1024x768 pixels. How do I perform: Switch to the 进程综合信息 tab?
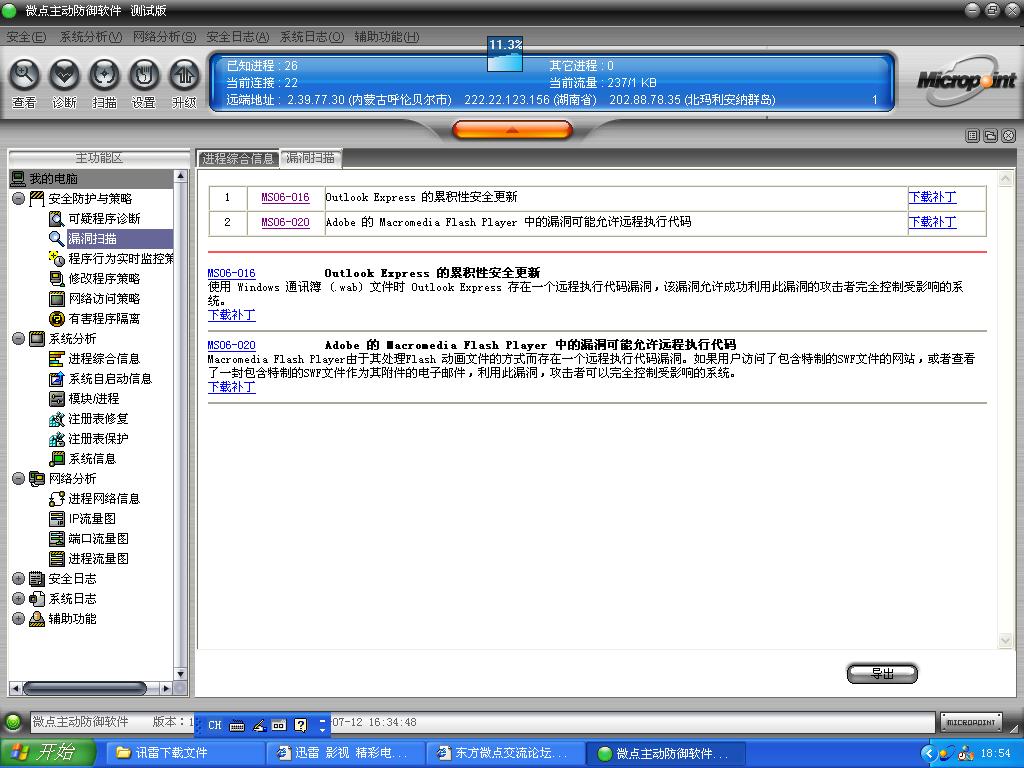tap(238, 159)
